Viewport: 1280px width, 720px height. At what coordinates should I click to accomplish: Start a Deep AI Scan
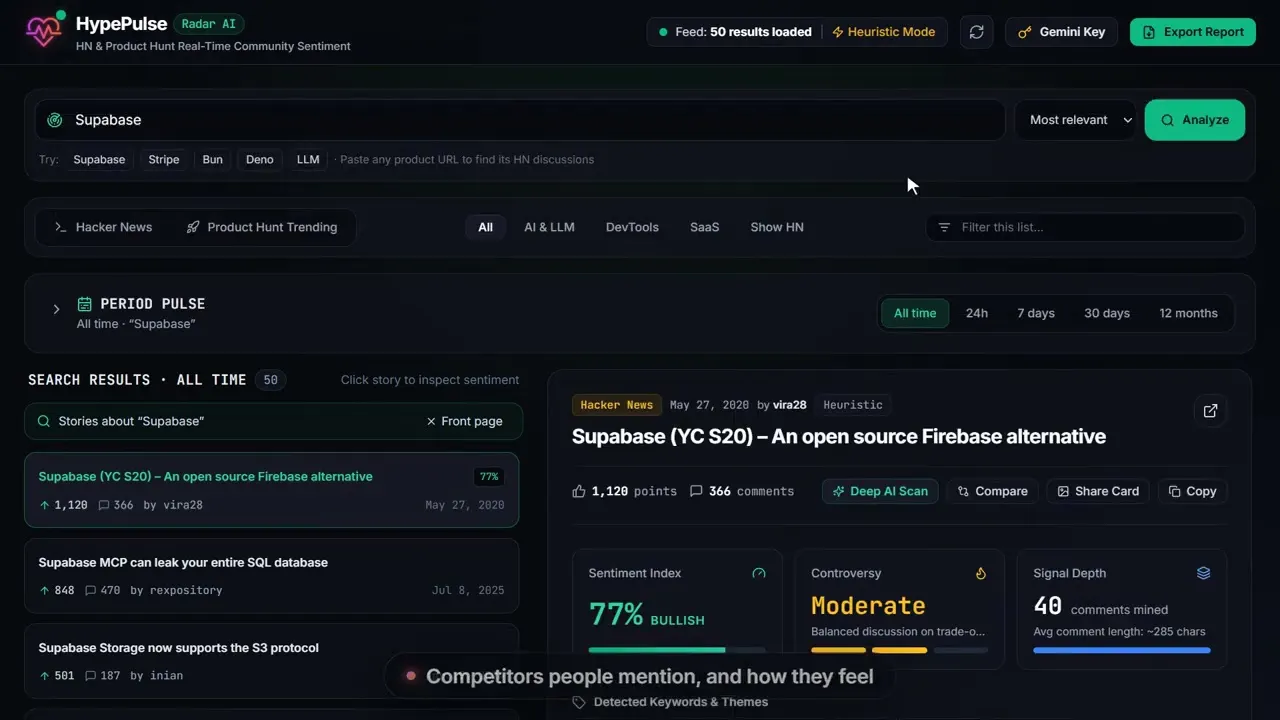(x=880, y=491)
